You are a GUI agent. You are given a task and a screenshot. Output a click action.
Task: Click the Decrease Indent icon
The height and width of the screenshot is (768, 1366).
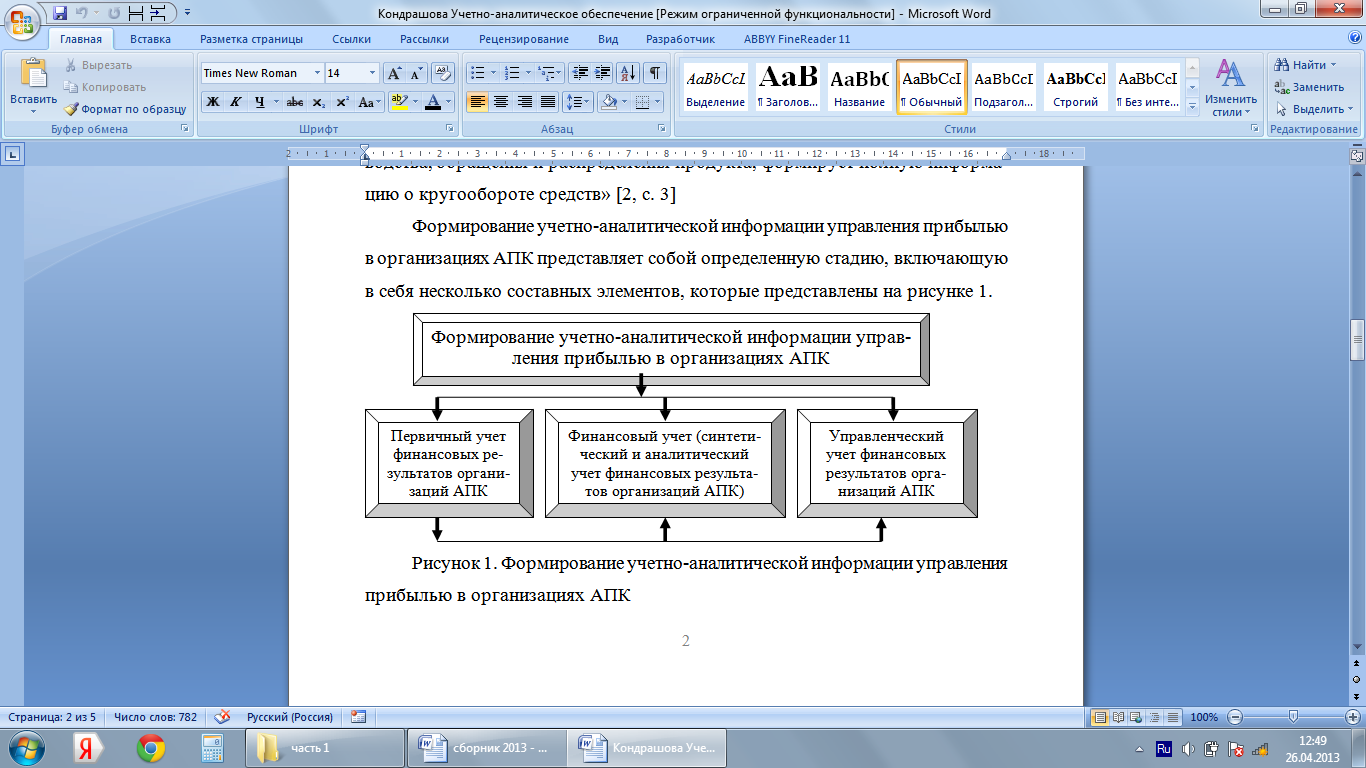click(580, 73)
